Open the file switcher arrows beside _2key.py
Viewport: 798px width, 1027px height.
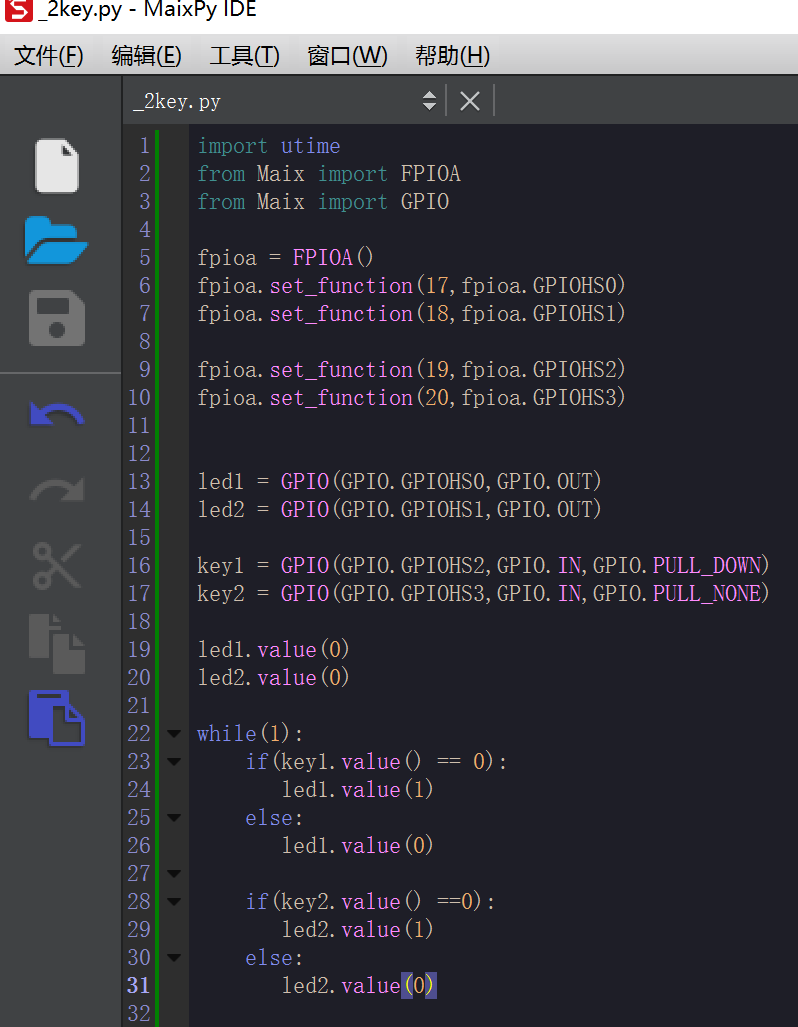[x=429, y=100]
